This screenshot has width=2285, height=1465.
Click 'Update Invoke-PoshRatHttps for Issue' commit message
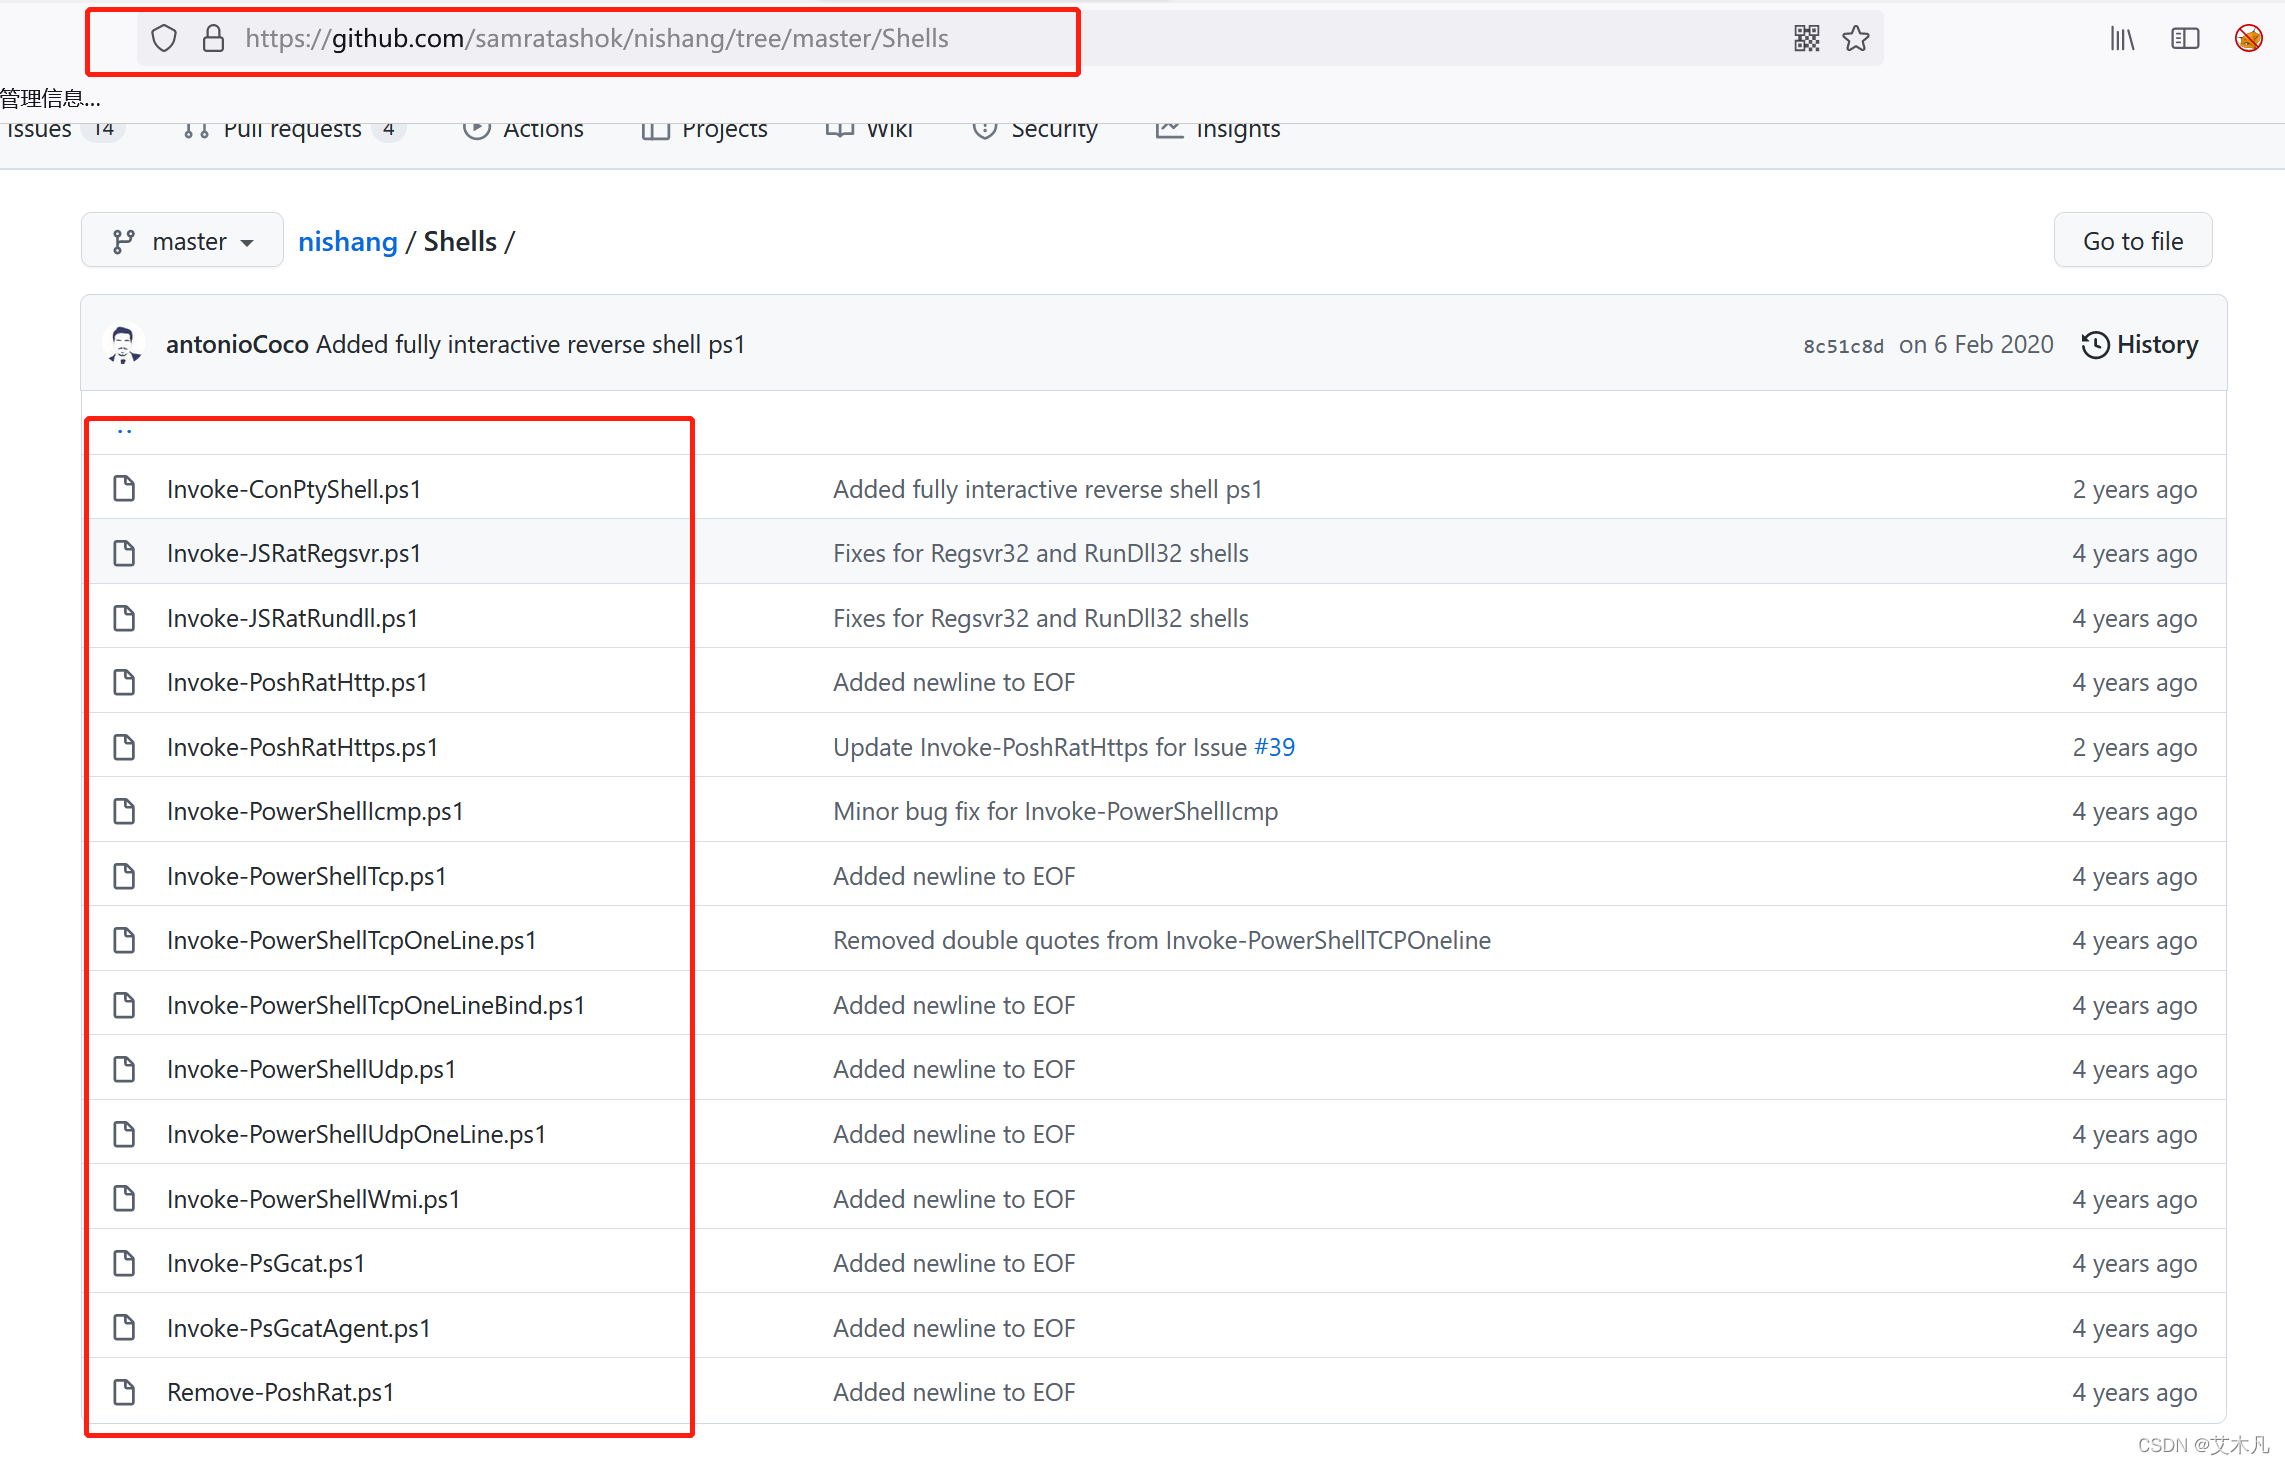pos(1040,747)
